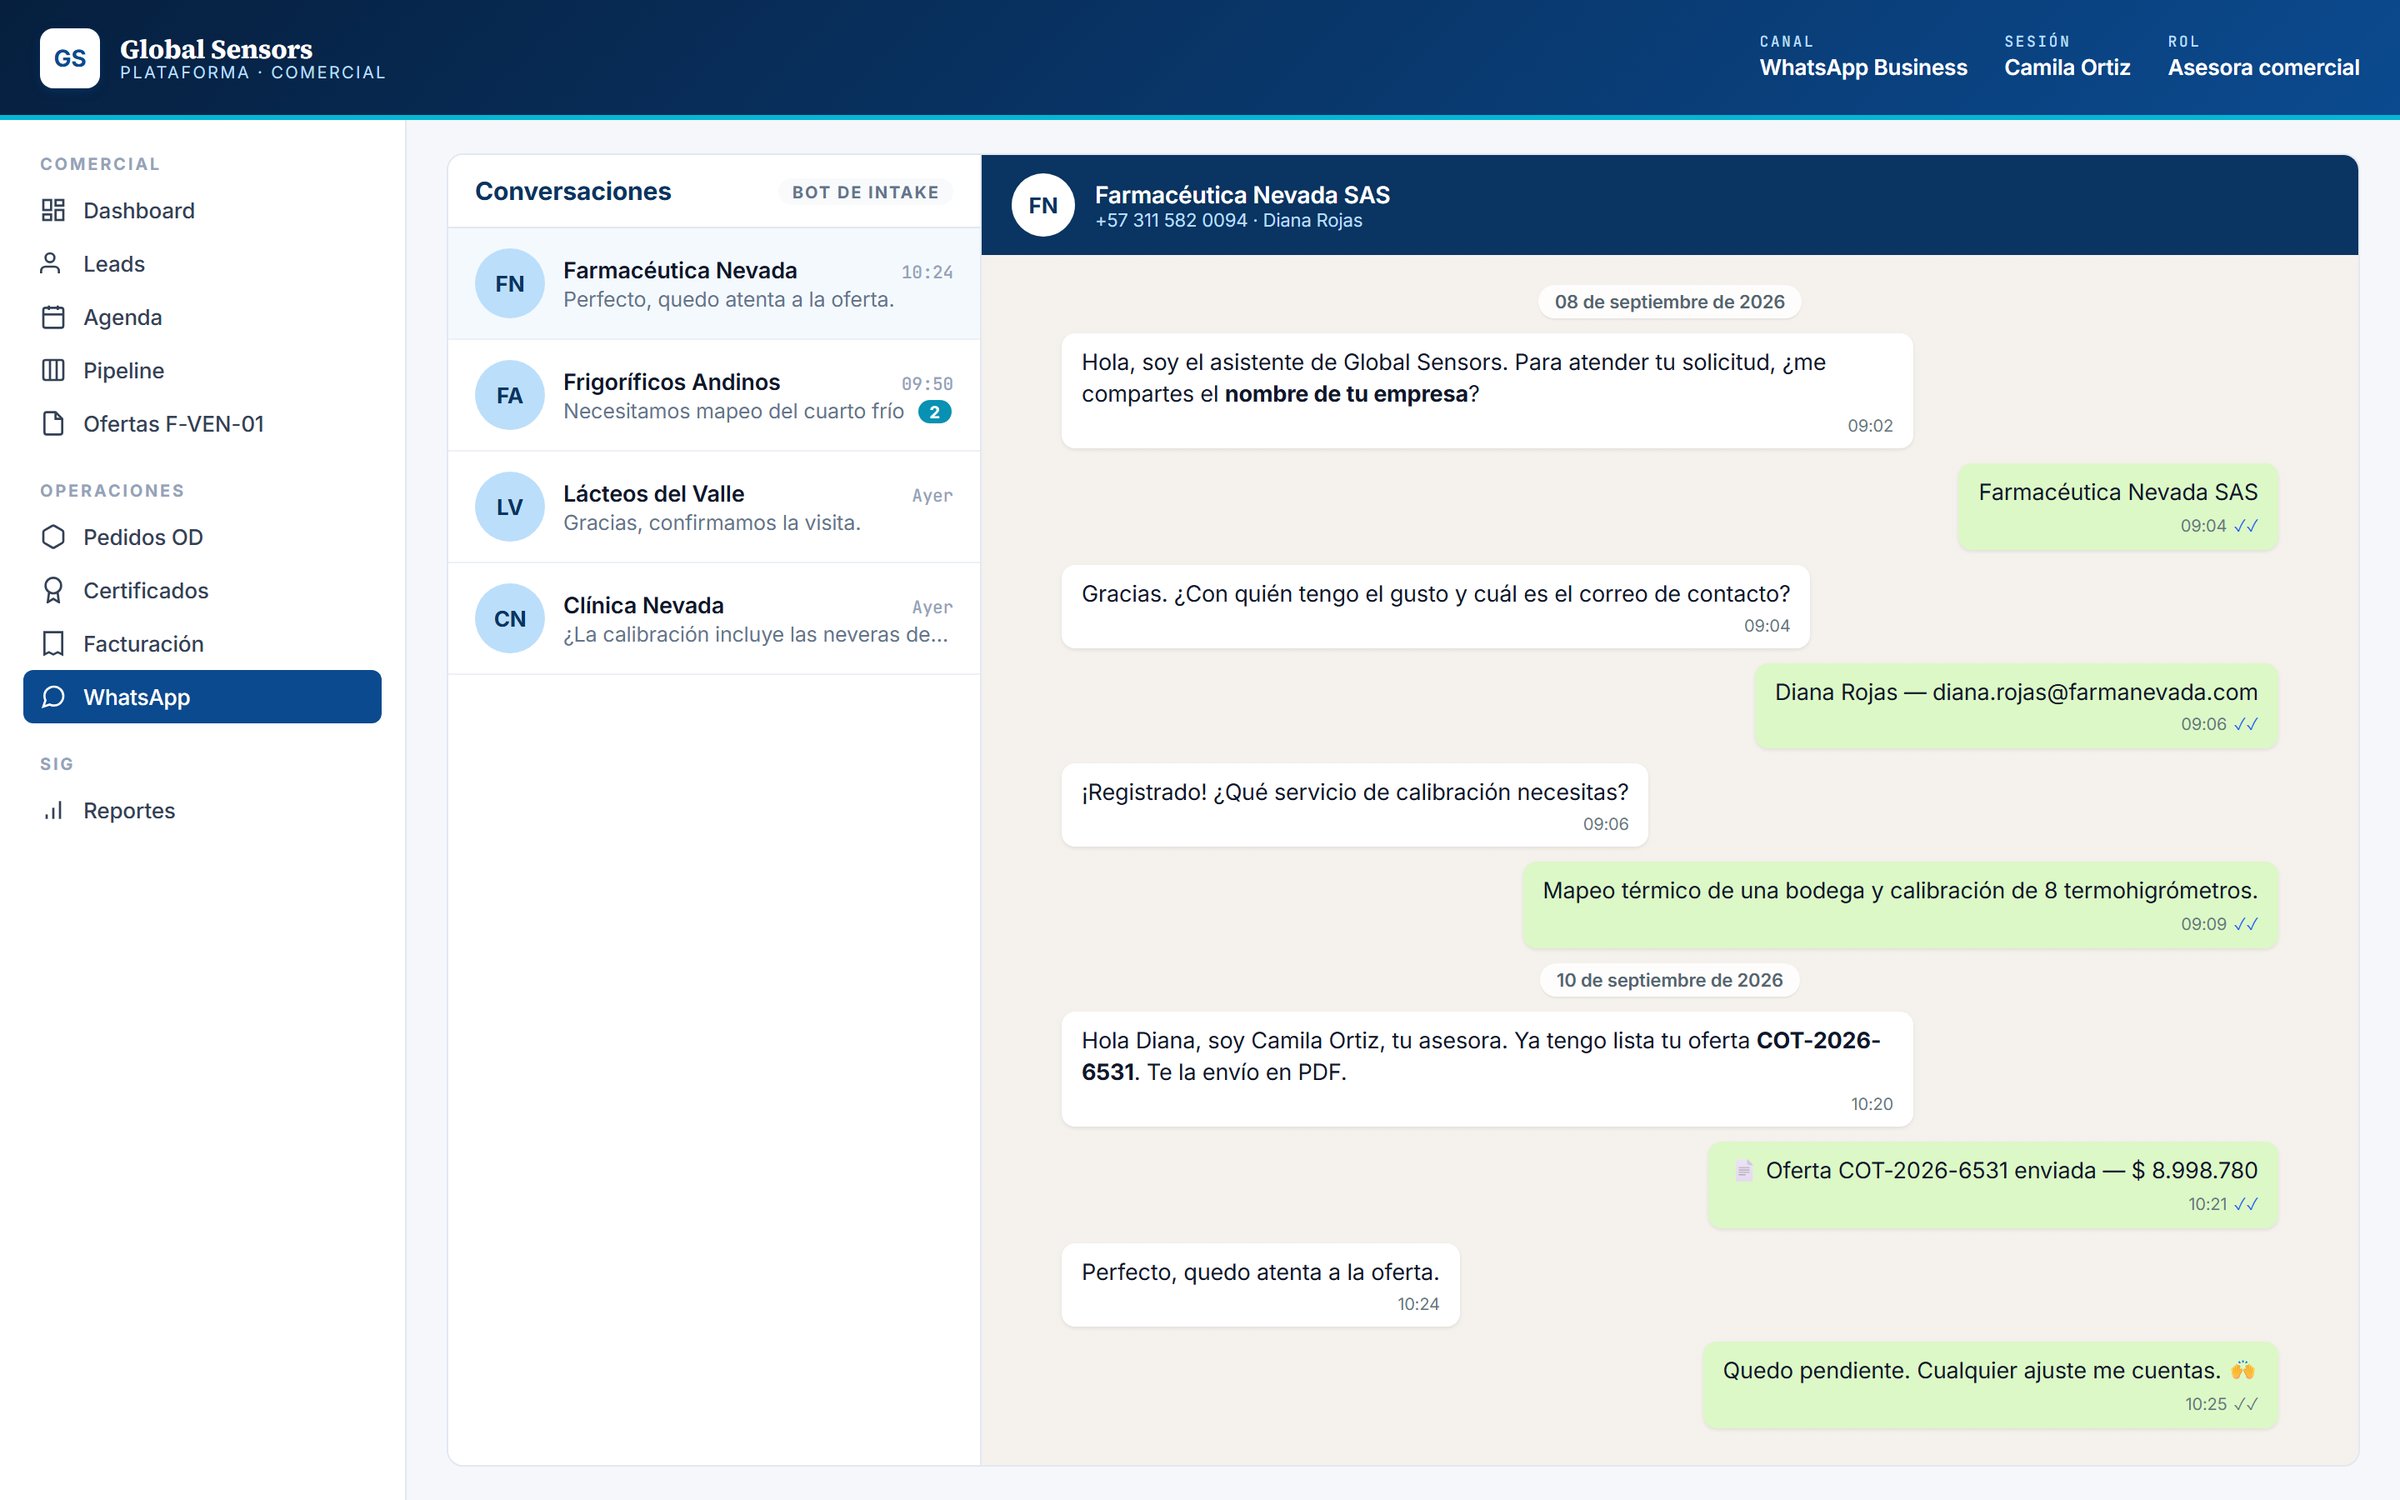The image size is (2400, 1500).
Task: Open the Farmacéutica Nevada conversation
Action: click(x=714, y=284)
